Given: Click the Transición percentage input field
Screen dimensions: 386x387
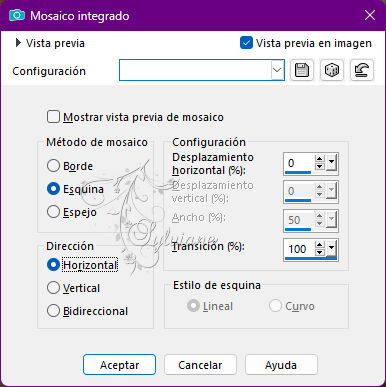Looking at the screenshot, I should pos(299,249).
